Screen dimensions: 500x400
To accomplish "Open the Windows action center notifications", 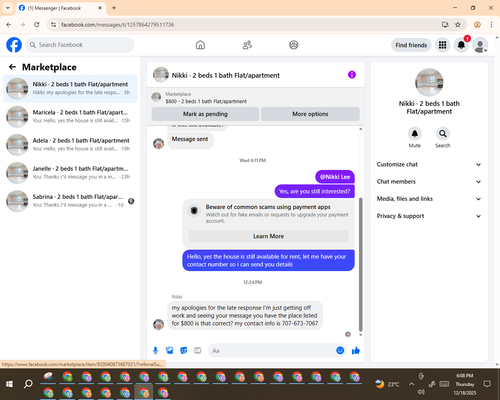I will [487, 384].
